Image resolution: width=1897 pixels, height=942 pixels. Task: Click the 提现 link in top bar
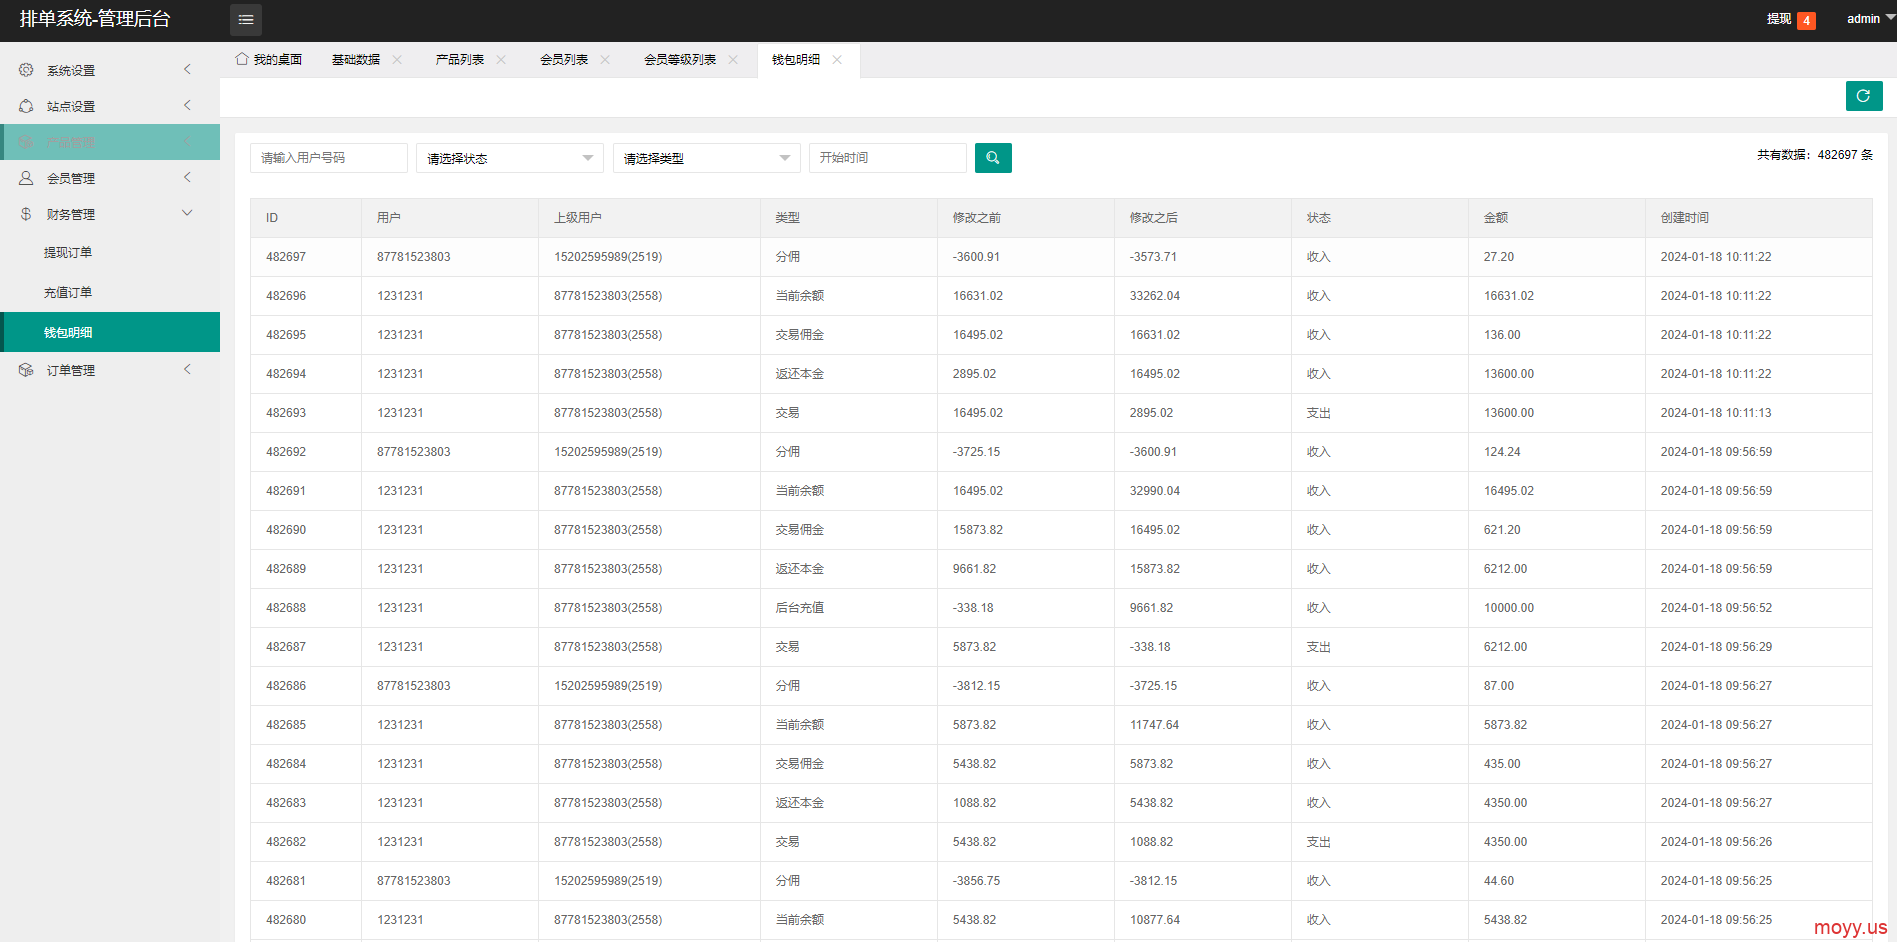[x=1779, y=19]
